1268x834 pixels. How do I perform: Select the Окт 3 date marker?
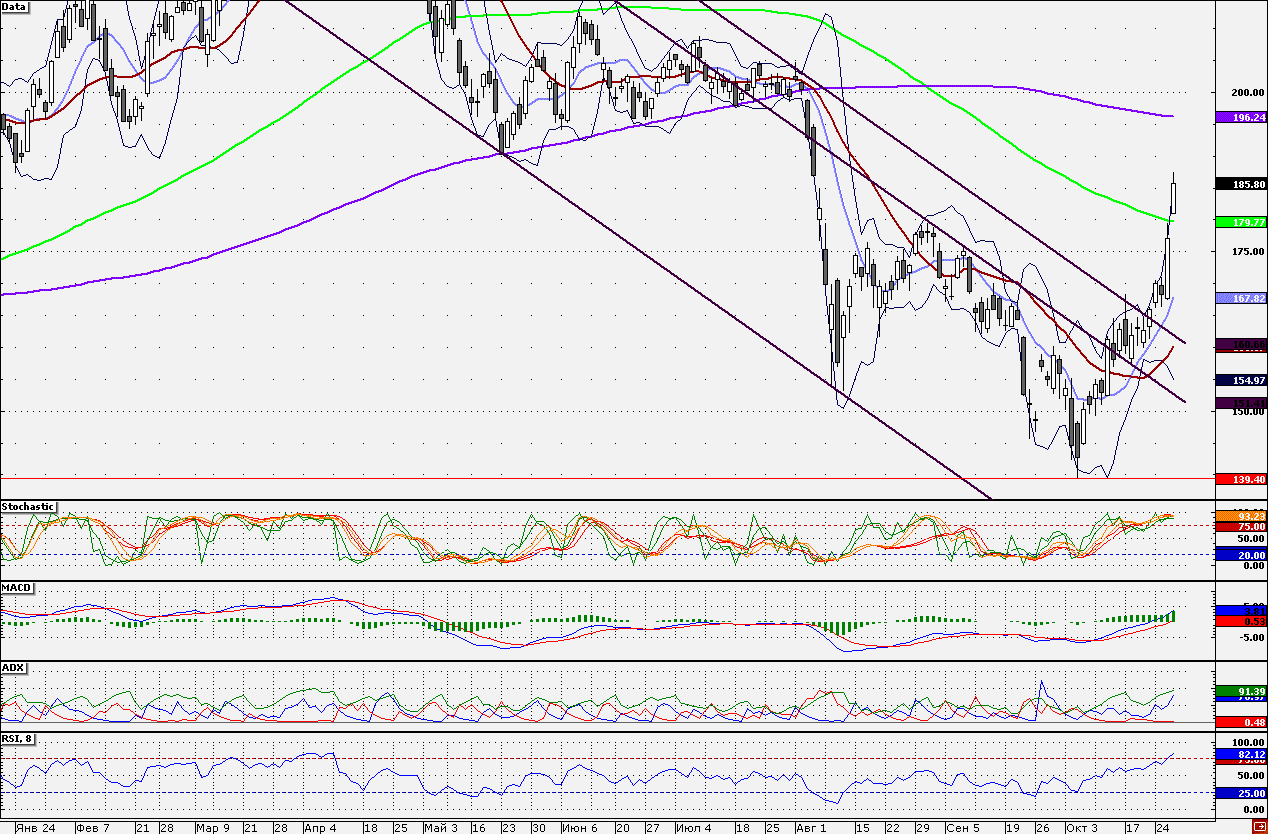click(1081, 828)
